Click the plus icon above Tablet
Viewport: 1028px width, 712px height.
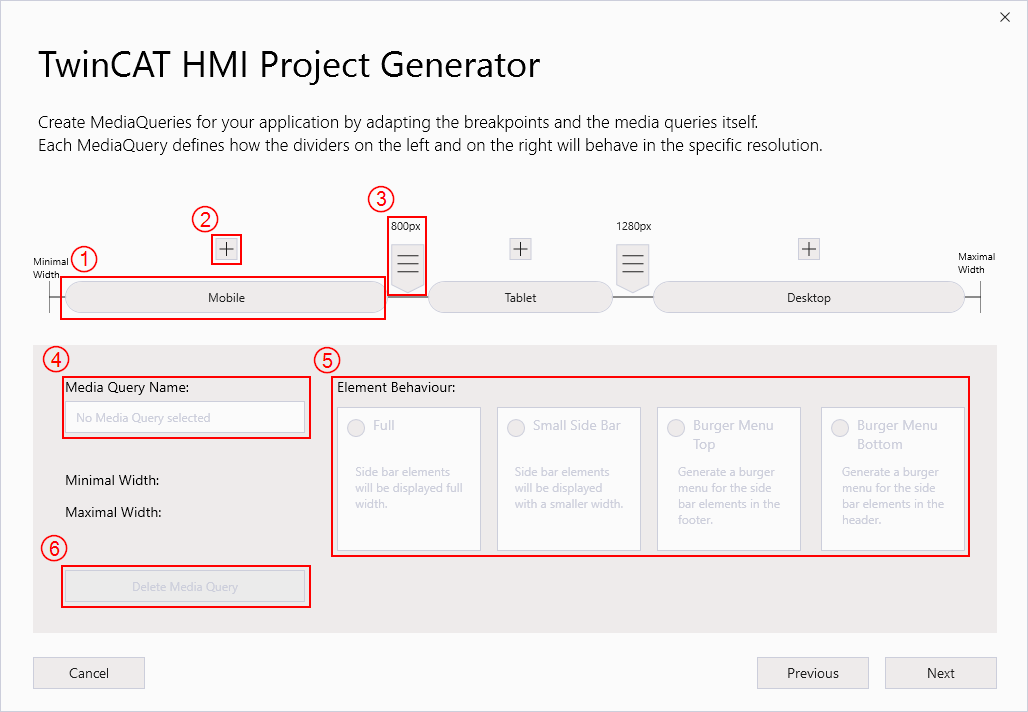point(521,249)
